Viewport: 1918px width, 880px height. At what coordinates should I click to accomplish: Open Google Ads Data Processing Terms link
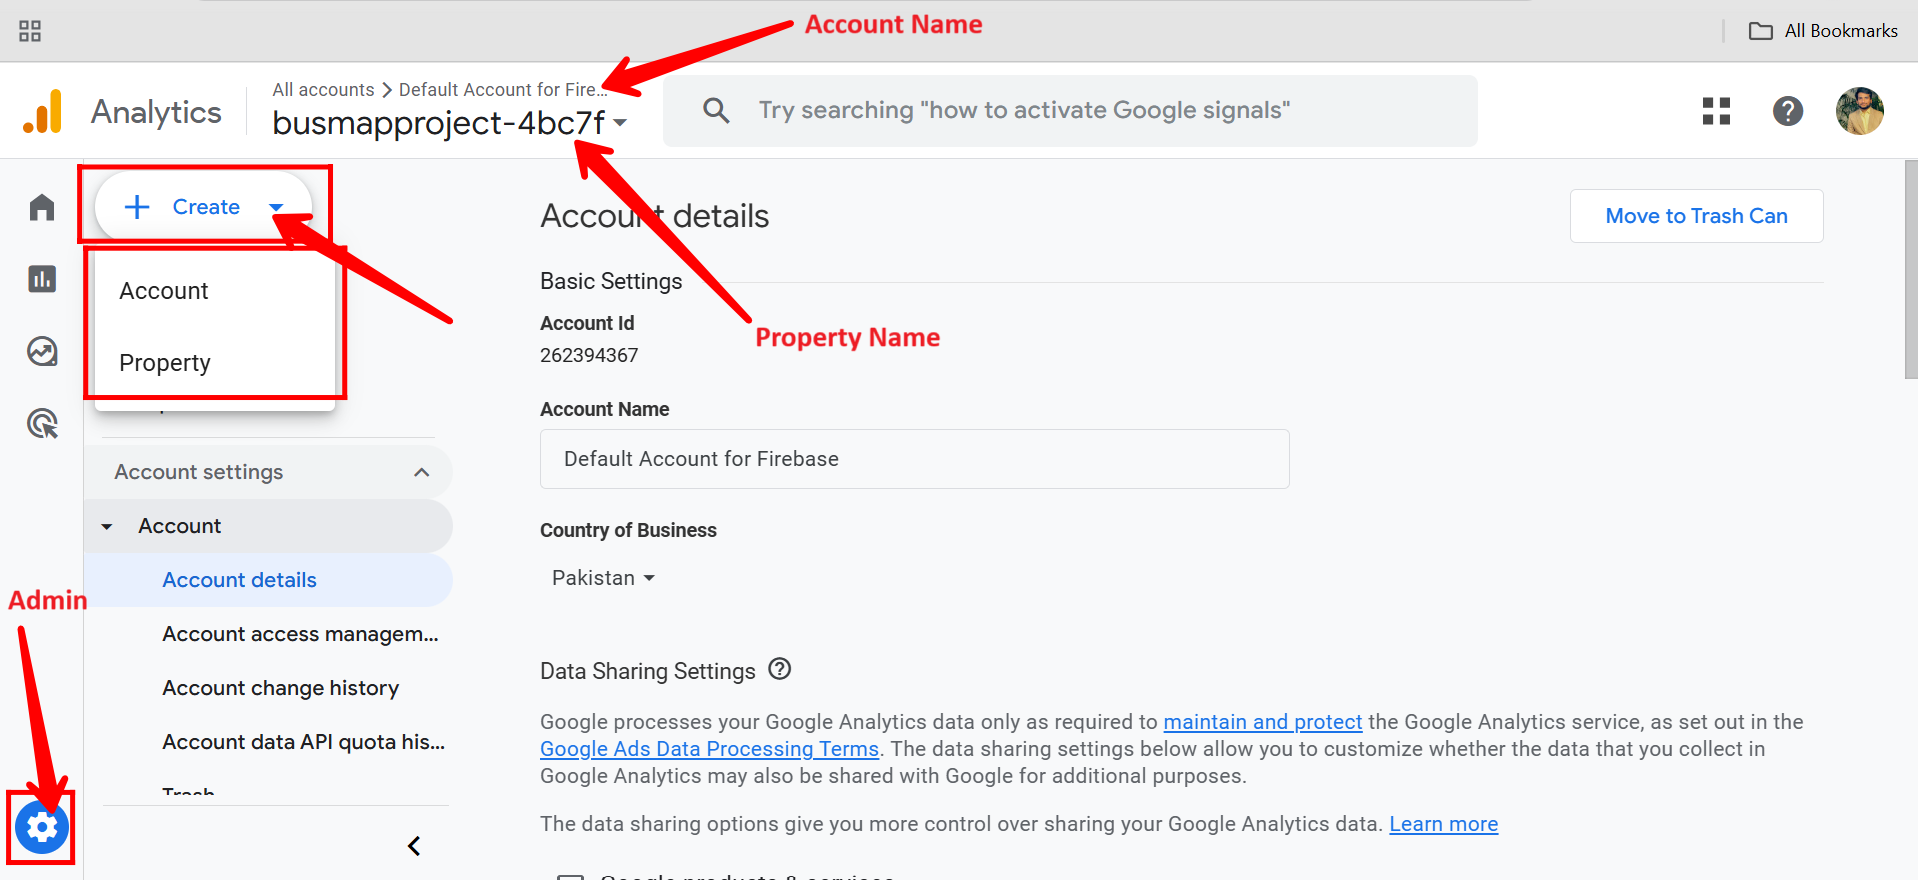pyautogui.click(x=709, y=749)
